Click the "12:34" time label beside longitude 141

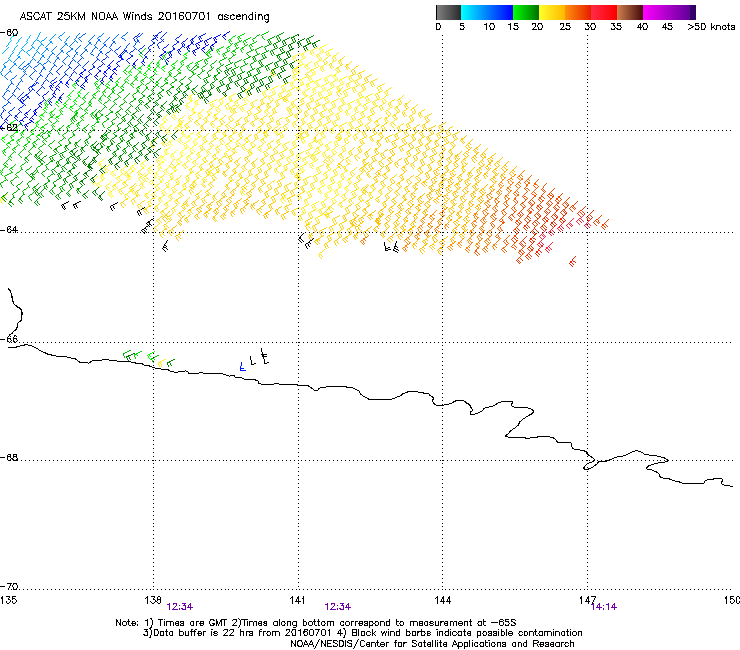pos(338,607)
